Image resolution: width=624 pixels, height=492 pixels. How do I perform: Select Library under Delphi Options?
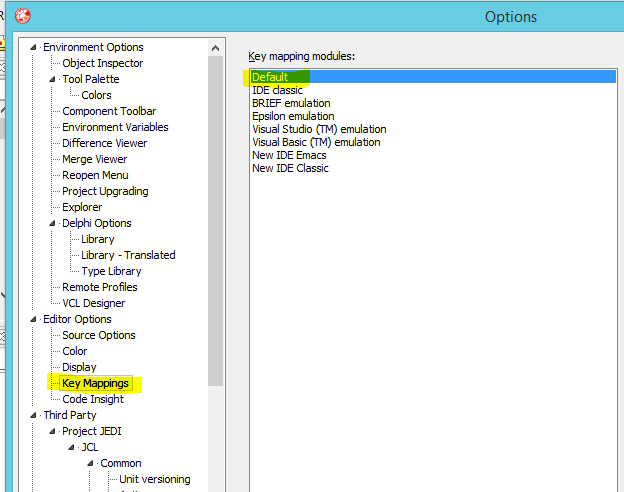coord(98,239)
